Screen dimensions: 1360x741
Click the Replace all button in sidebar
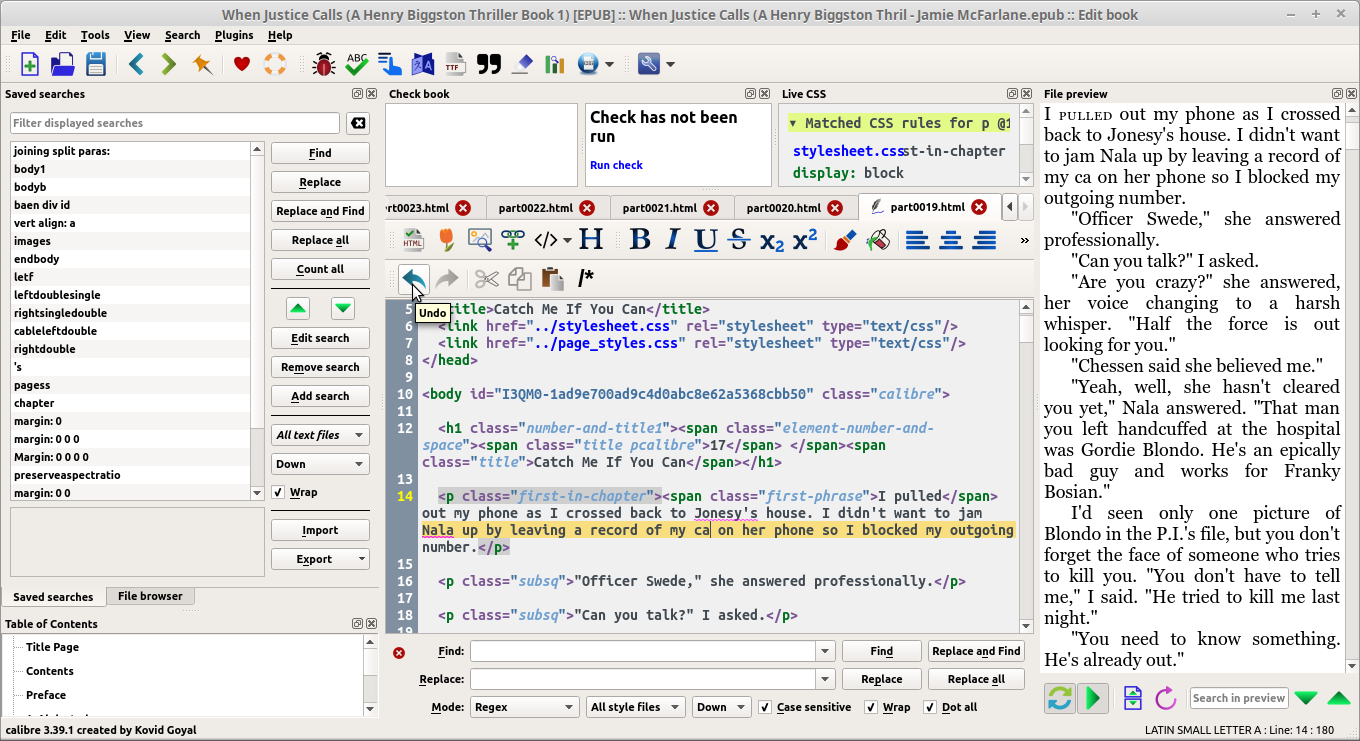coord(320,240)
